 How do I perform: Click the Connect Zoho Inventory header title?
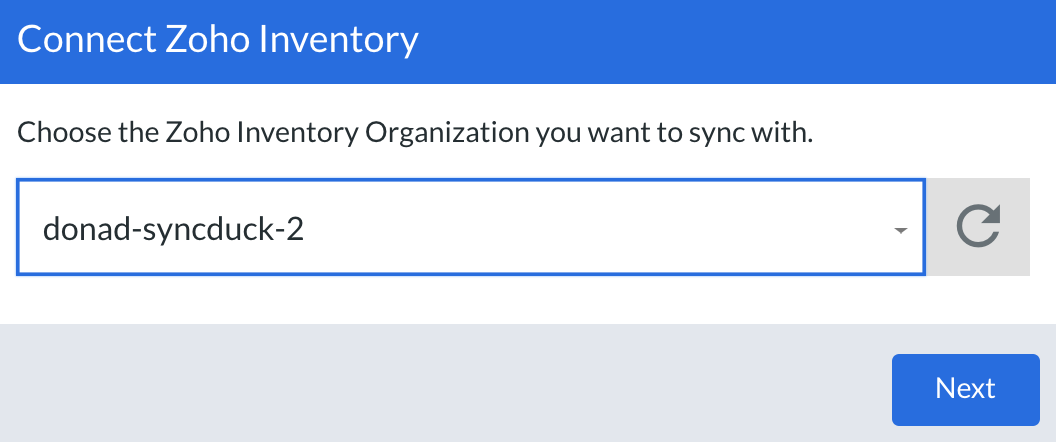tap(218, 40)
